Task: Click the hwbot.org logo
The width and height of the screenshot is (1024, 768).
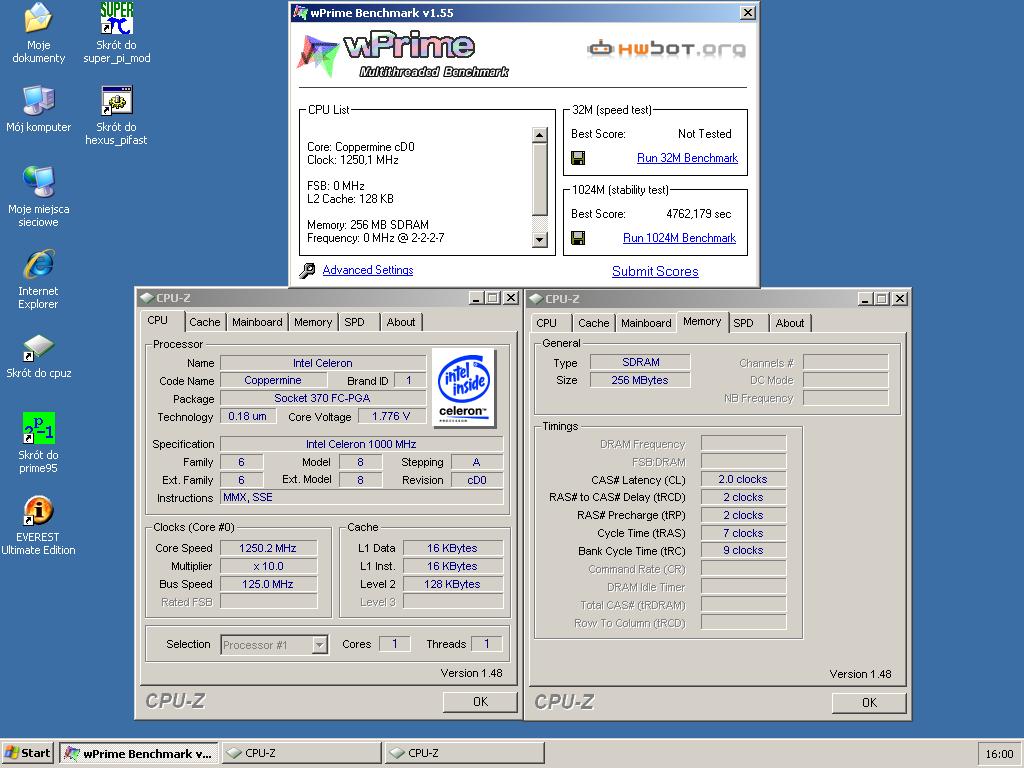Action: (x=666, y=49)
